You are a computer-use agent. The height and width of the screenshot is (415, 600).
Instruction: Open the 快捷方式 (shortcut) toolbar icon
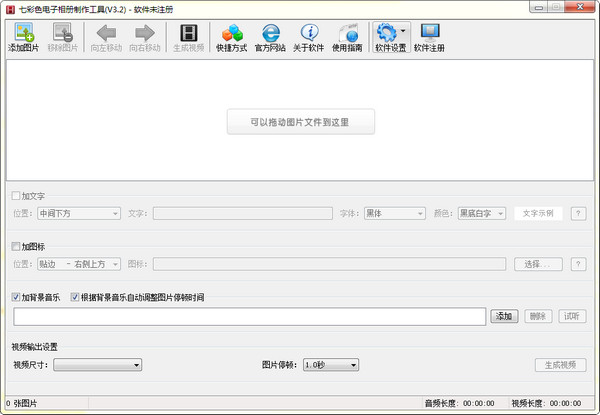tap(231, 36)
